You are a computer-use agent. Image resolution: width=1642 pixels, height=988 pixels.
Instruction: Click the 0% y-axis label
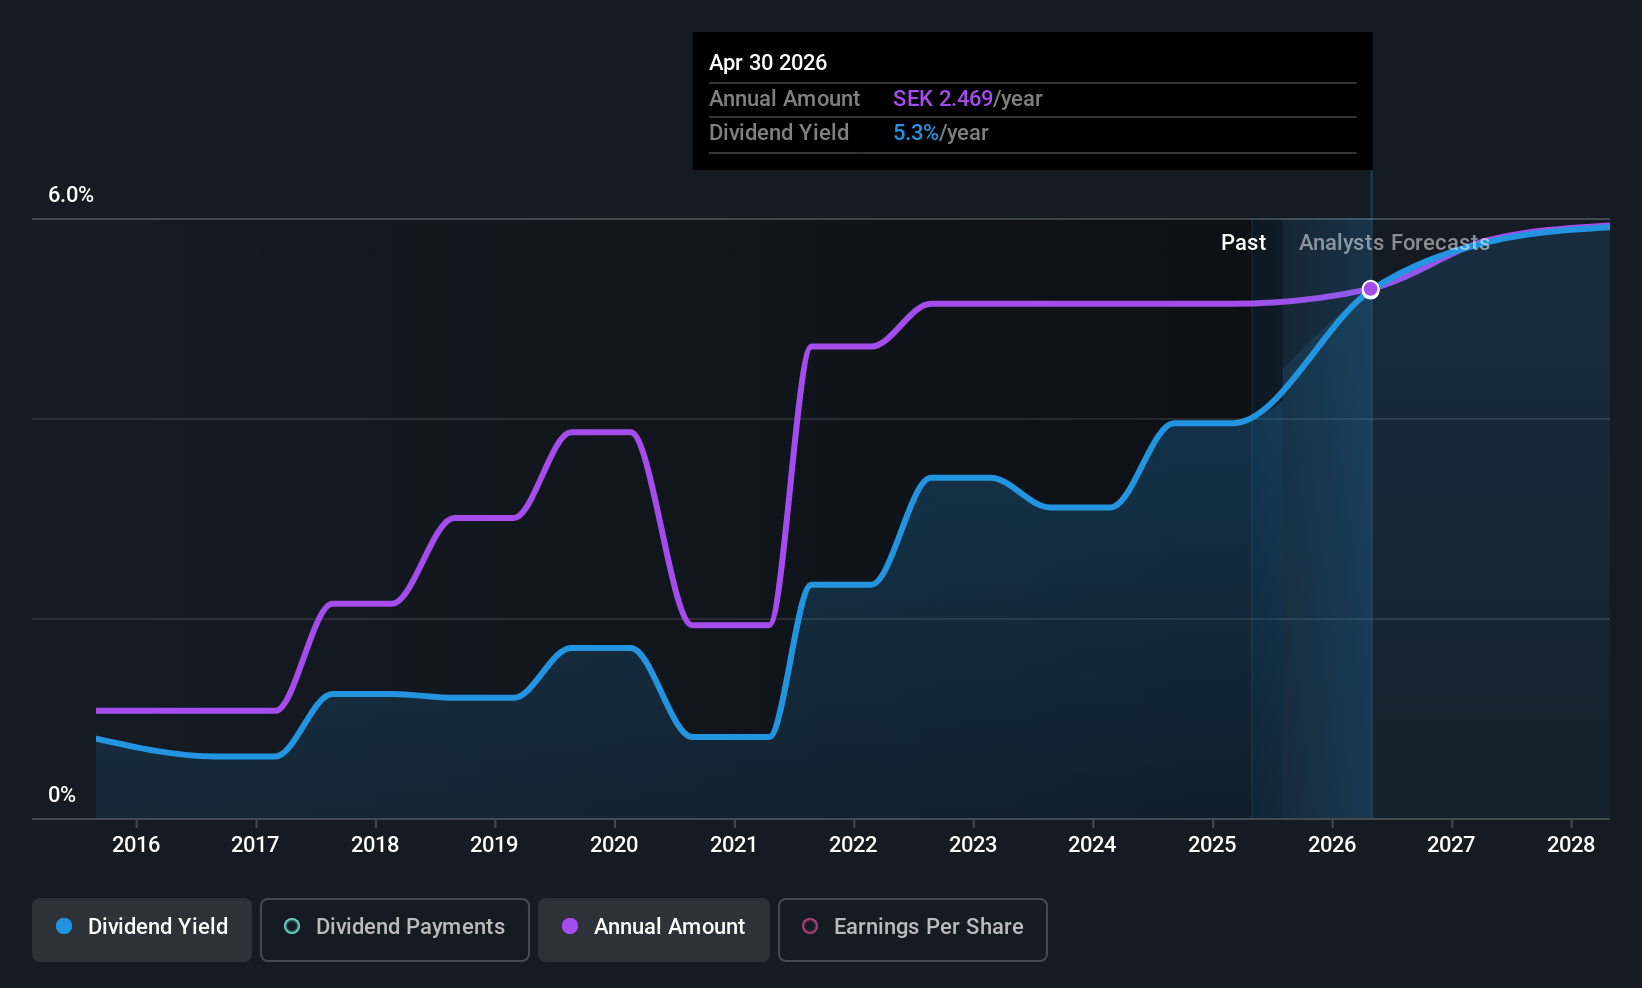click(x=62, y=795)
